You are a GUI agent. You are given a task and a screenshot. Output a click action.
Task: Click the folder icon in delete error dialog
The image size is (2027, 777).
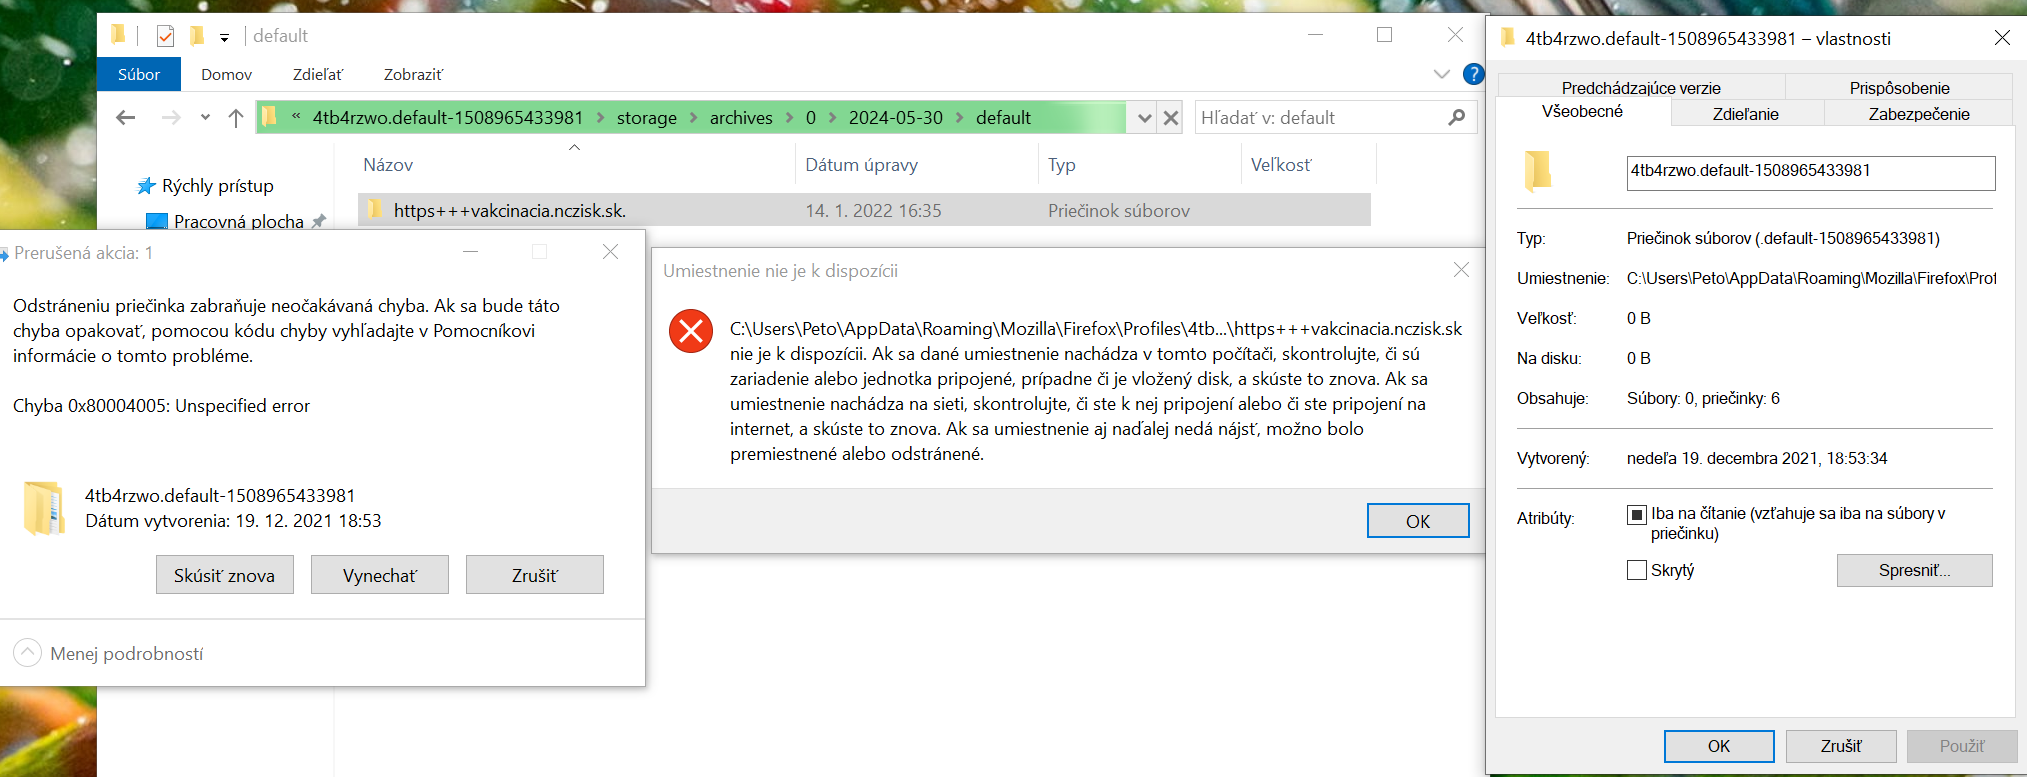point(44,508)
